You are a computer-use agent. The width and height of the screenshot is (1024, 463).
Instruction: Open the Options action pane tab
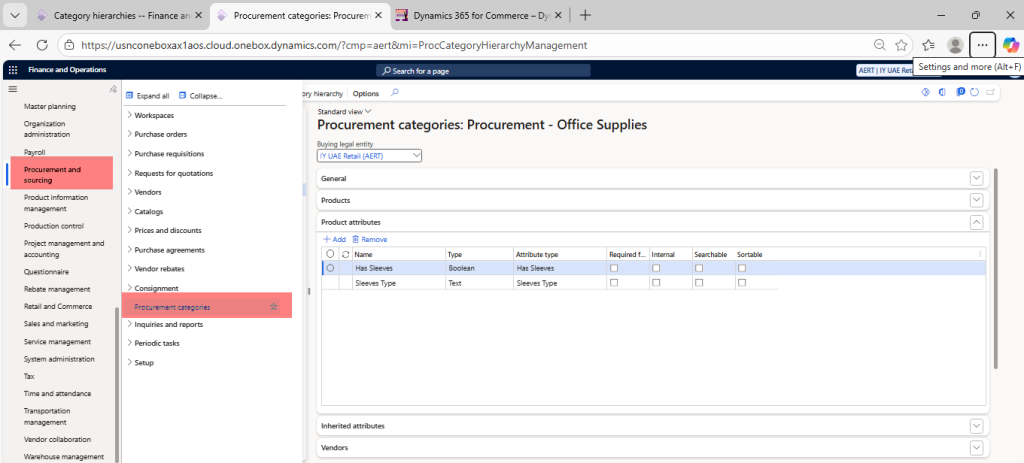(x=366, y=93)
